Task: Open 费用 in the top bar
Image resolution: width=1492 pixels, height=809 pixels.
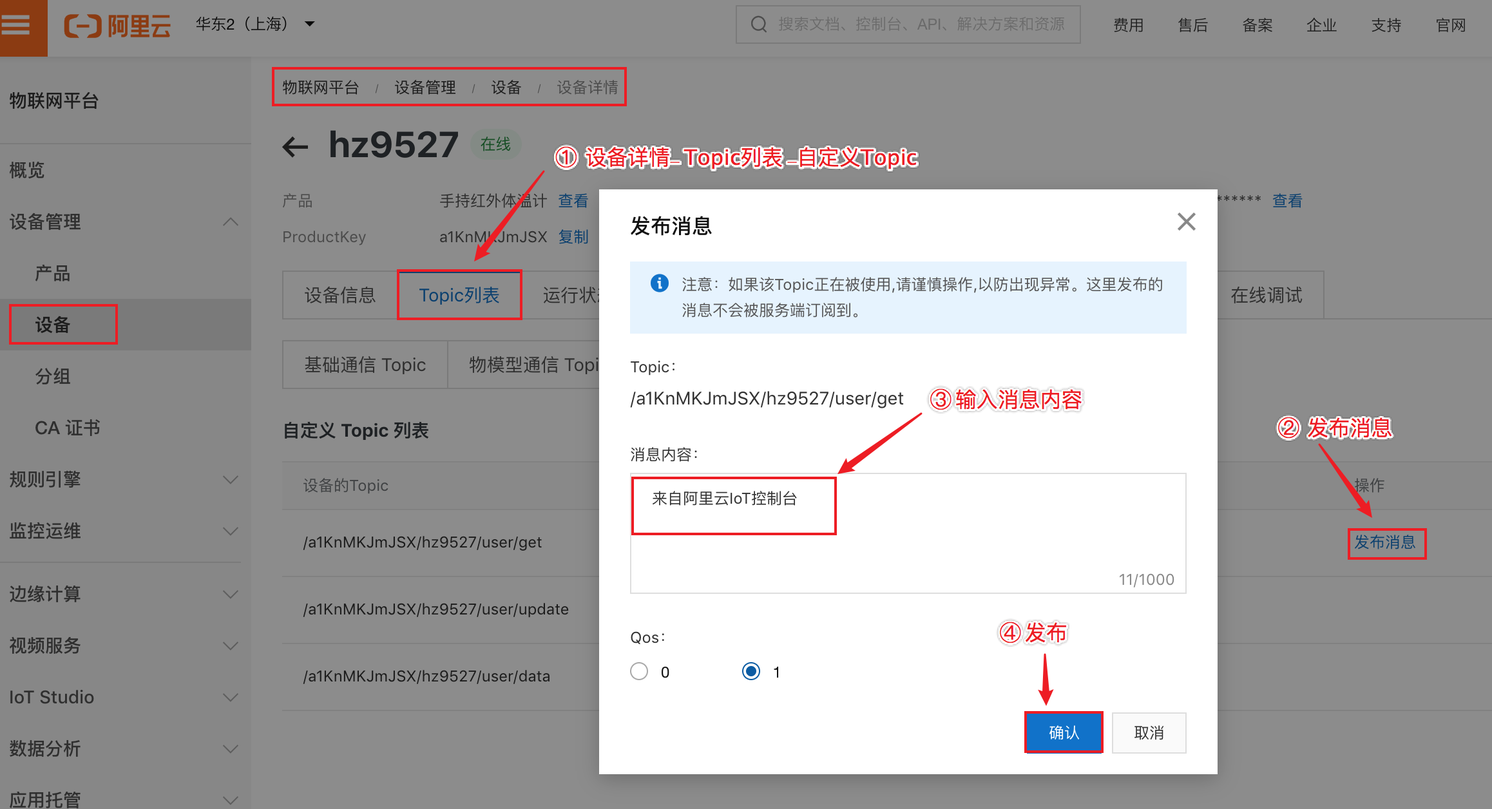Action: click(1128, 25)
